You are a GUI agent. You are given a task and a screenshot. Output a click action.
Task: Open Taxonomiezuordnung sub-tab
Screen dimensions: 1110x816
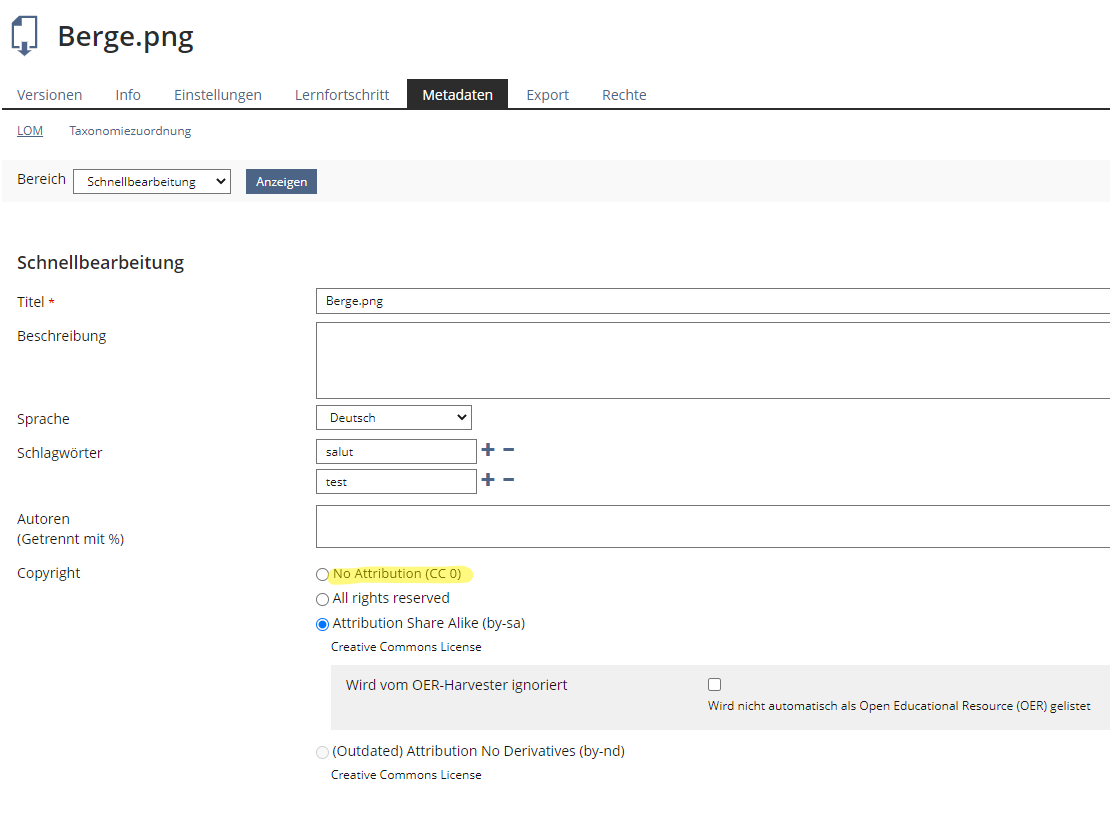point(130,131)
